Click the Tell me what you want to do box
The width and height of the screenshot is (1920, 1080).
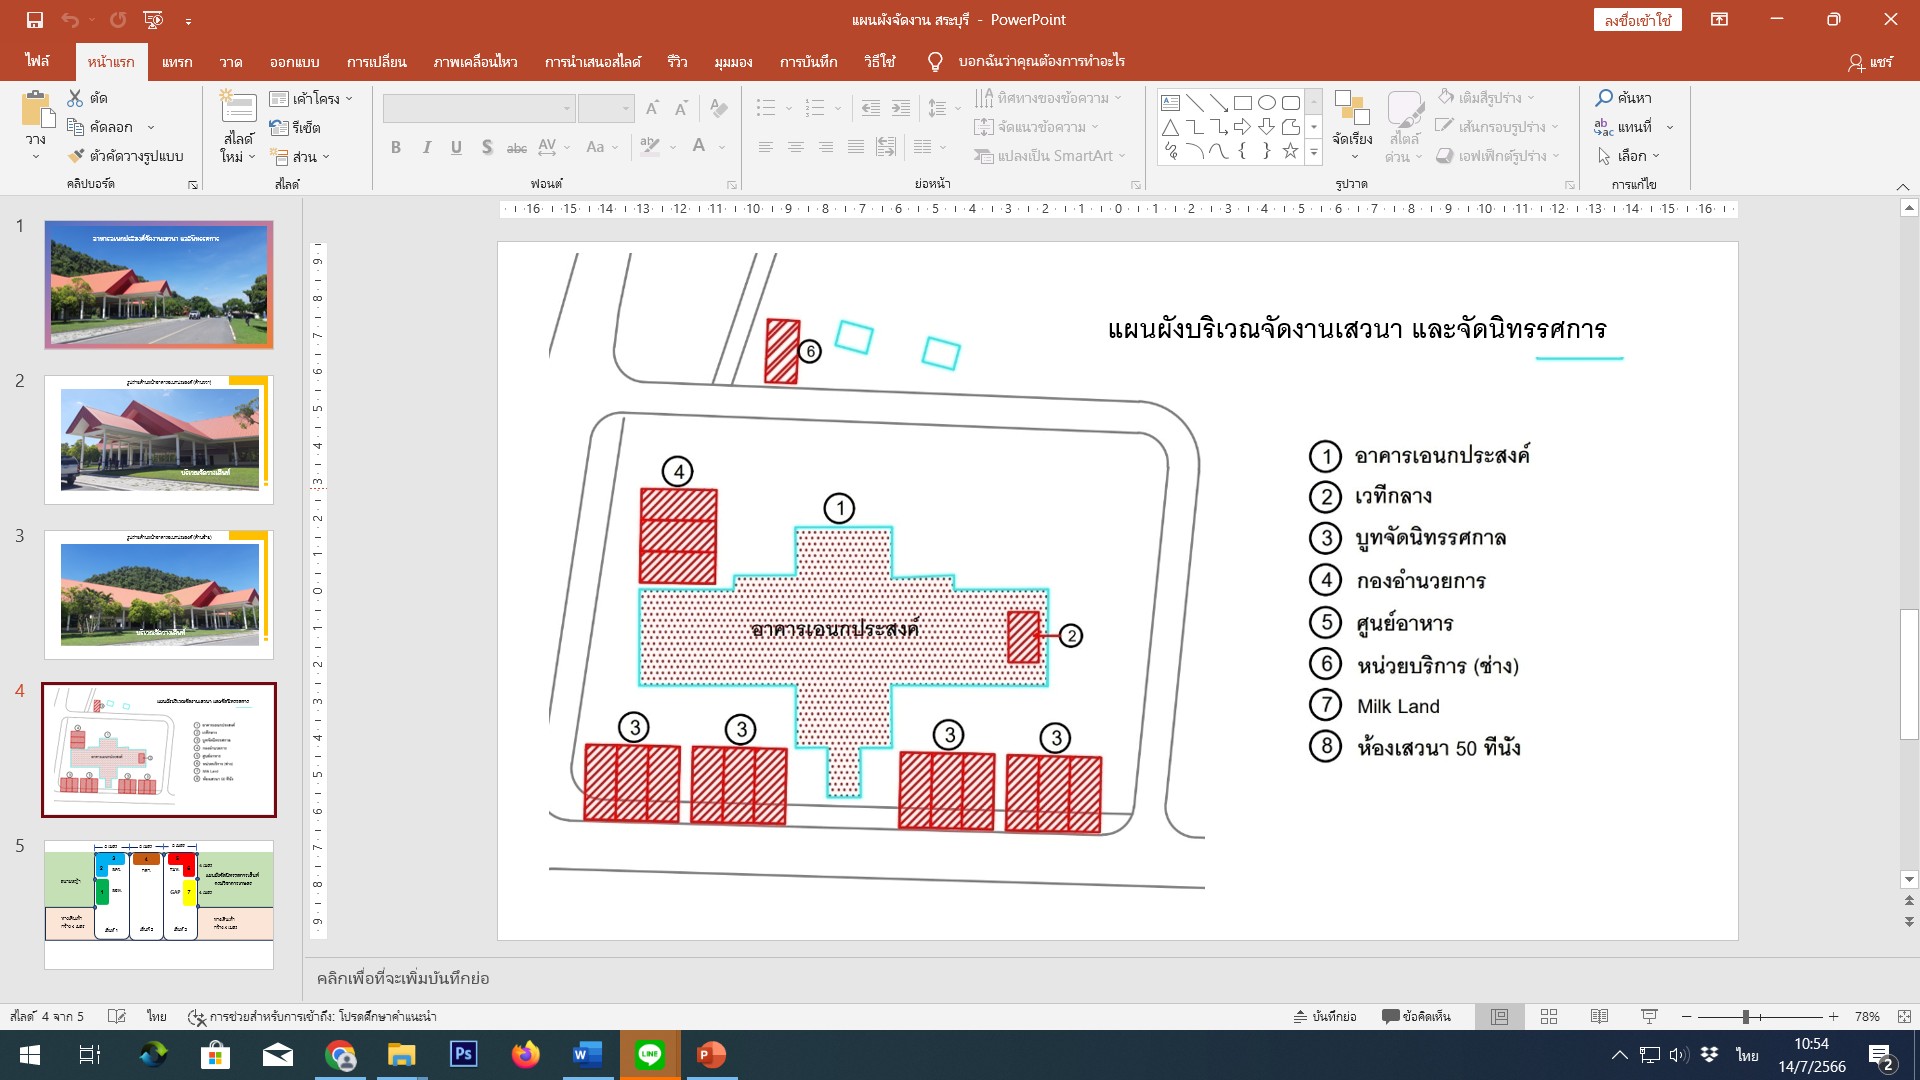coord(1041,61)
